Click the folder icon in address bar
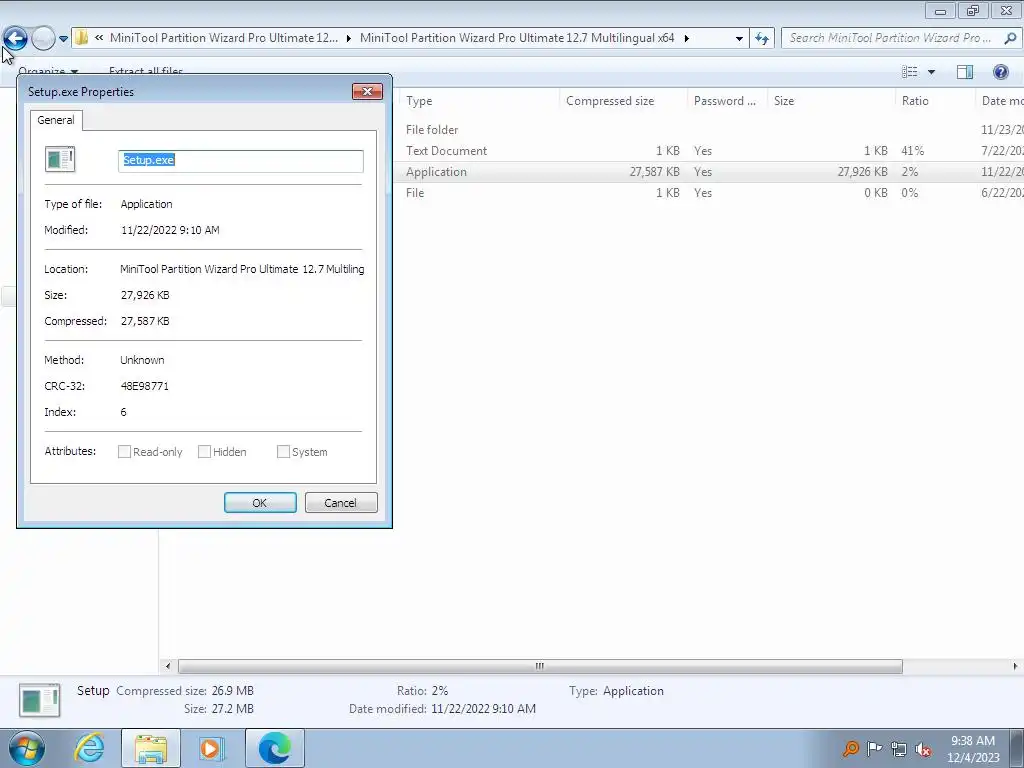The width and height of the screenshot is (1024, 768). pyautogui.click(x=81, y=38)
